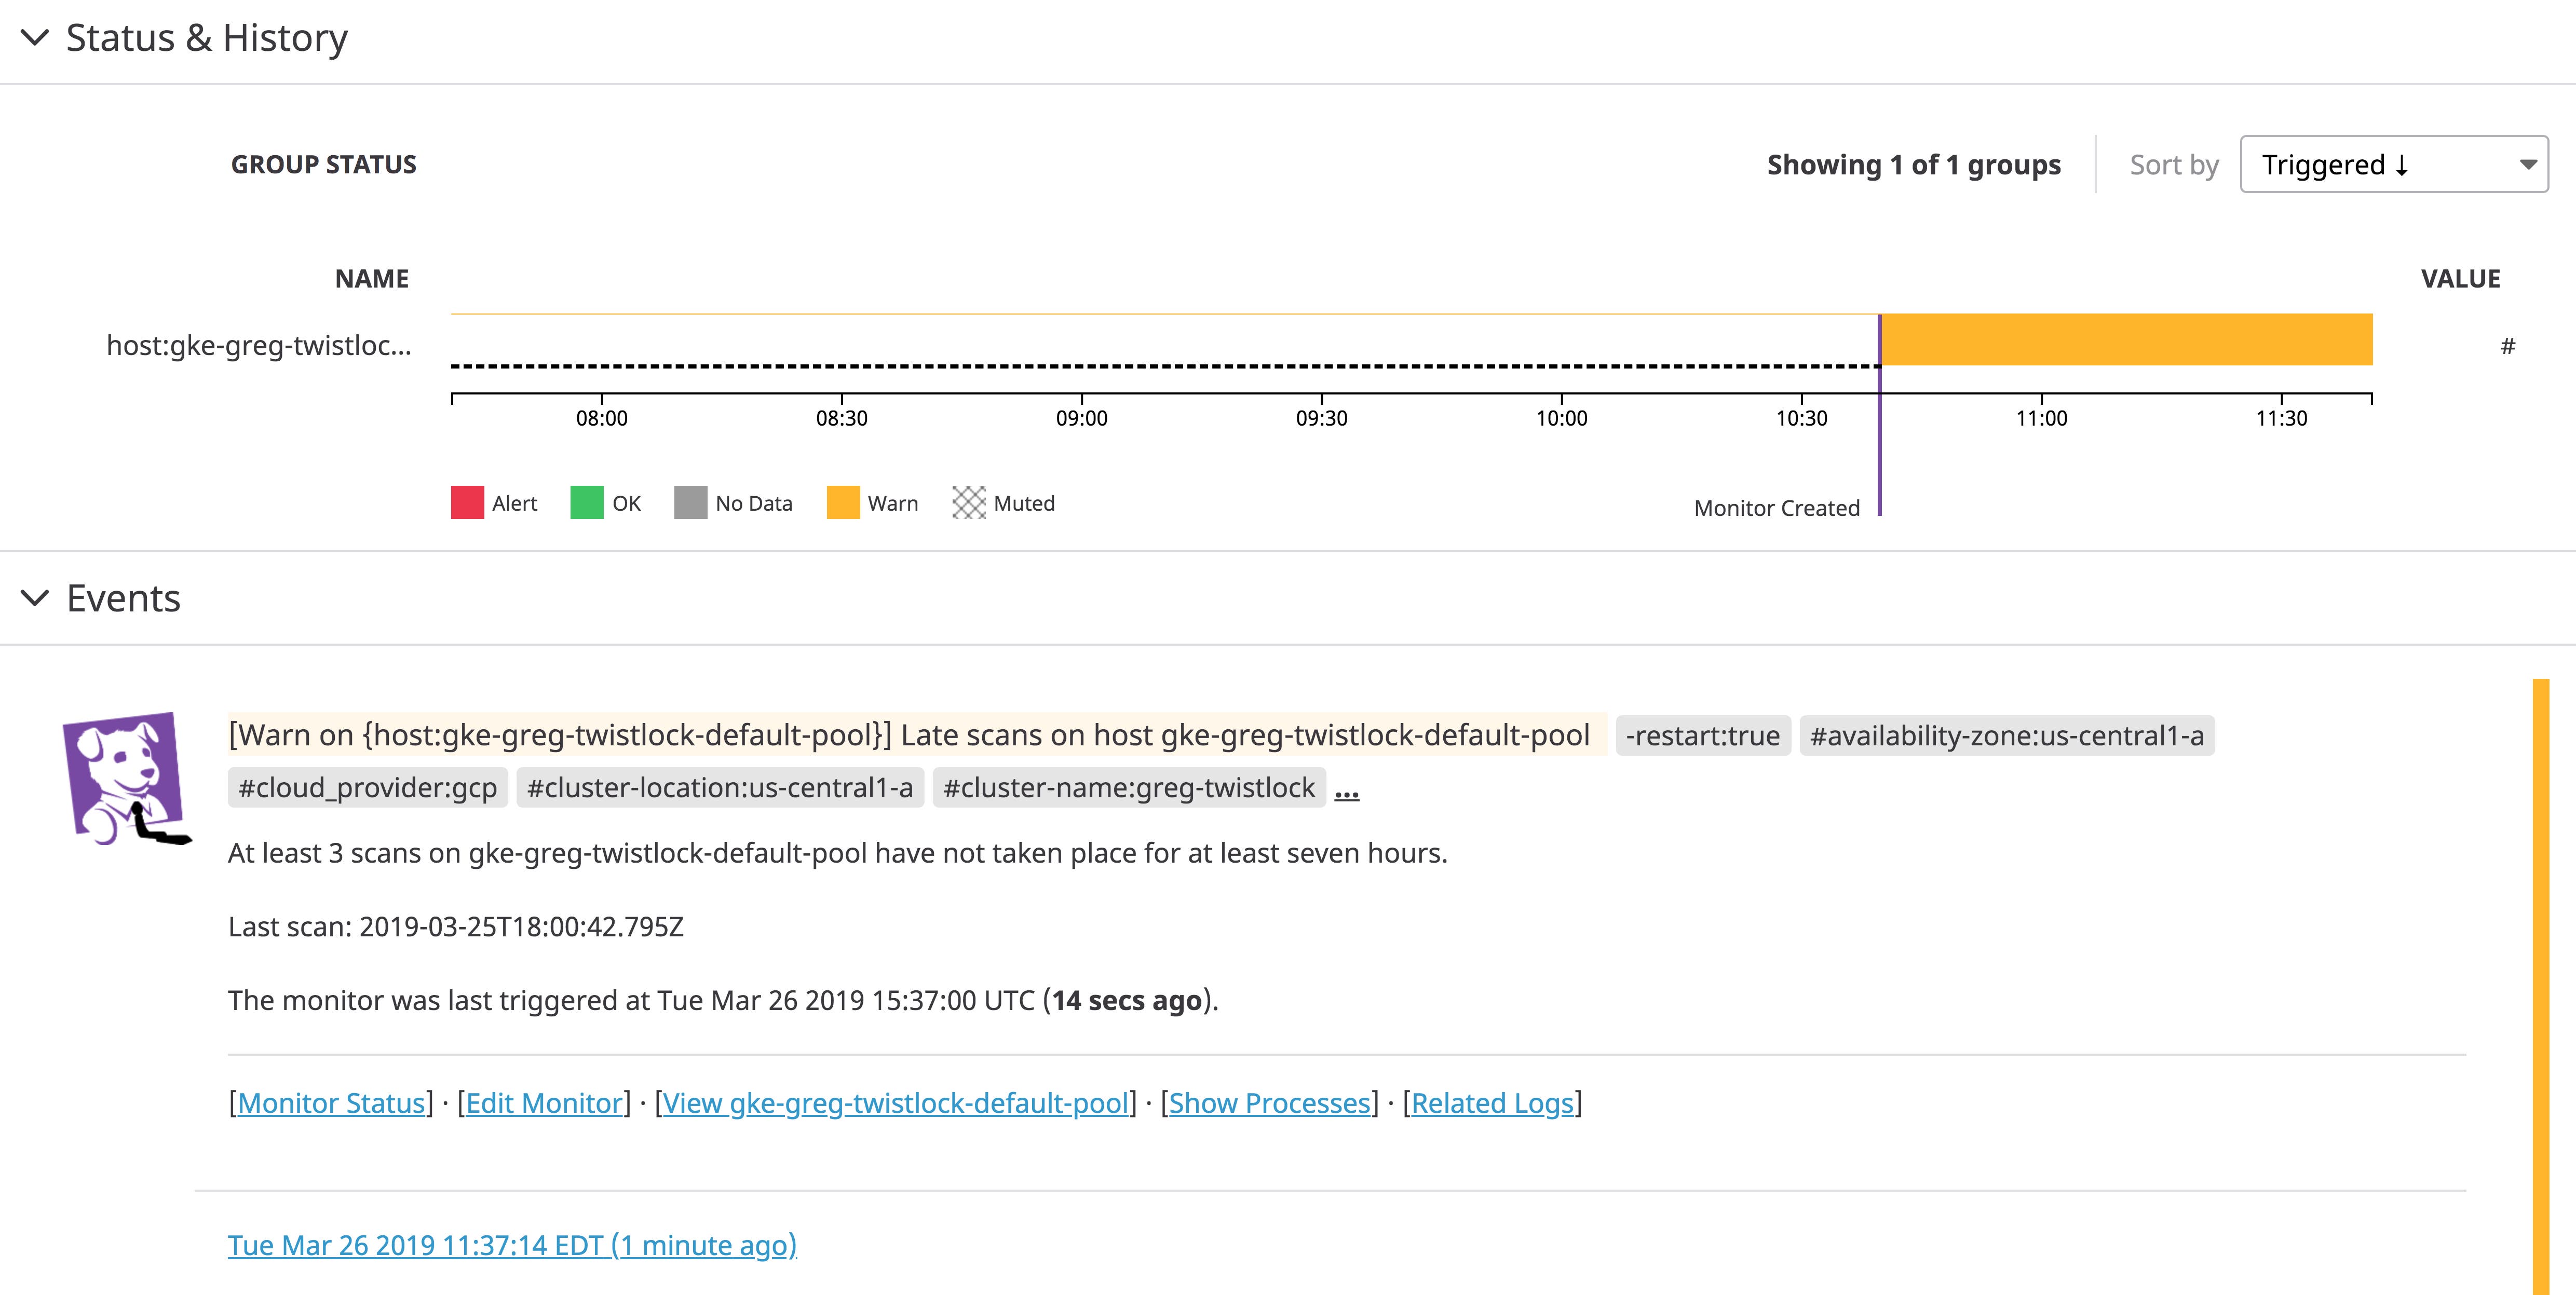
Task: Expand hidden tags via ellipsis link
Action: point(1347,791)
